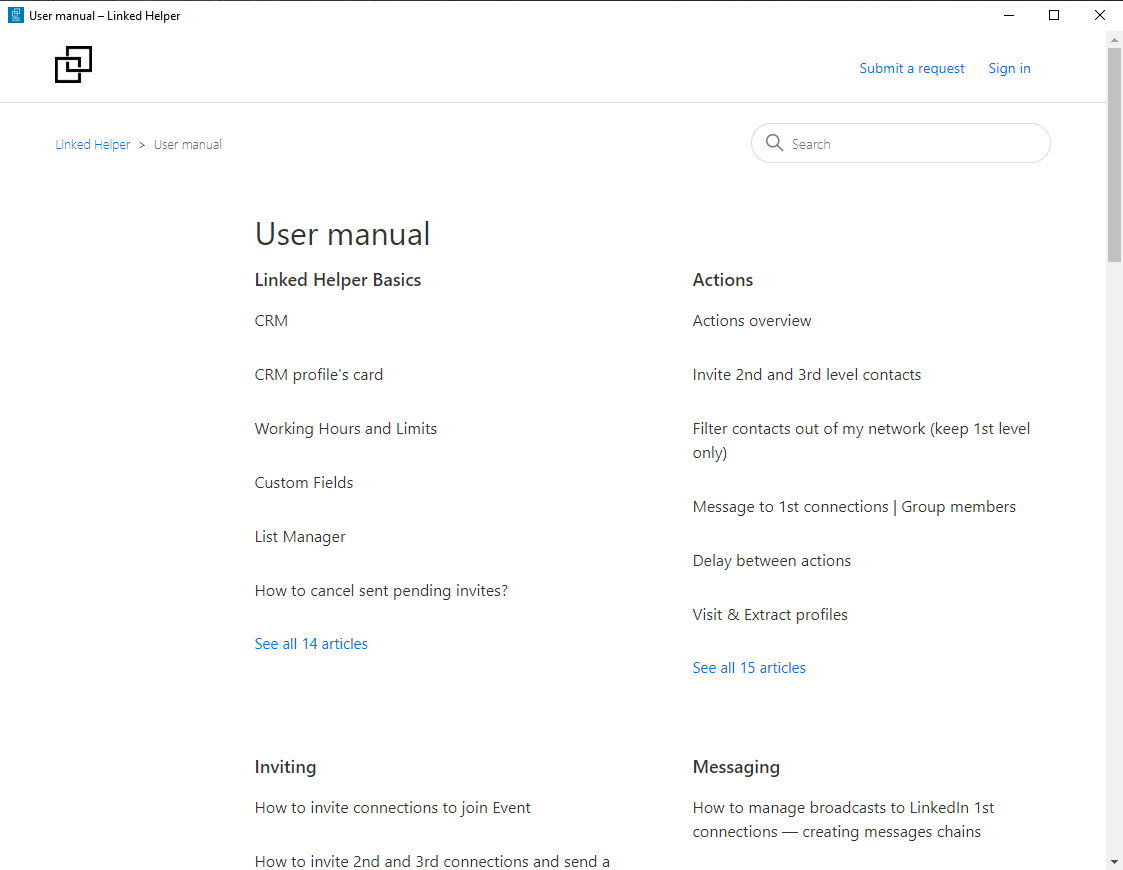Open CRM profile's card article
Image resolution: width=1123 pixels, height=870 pixels.
pos(319,374)
